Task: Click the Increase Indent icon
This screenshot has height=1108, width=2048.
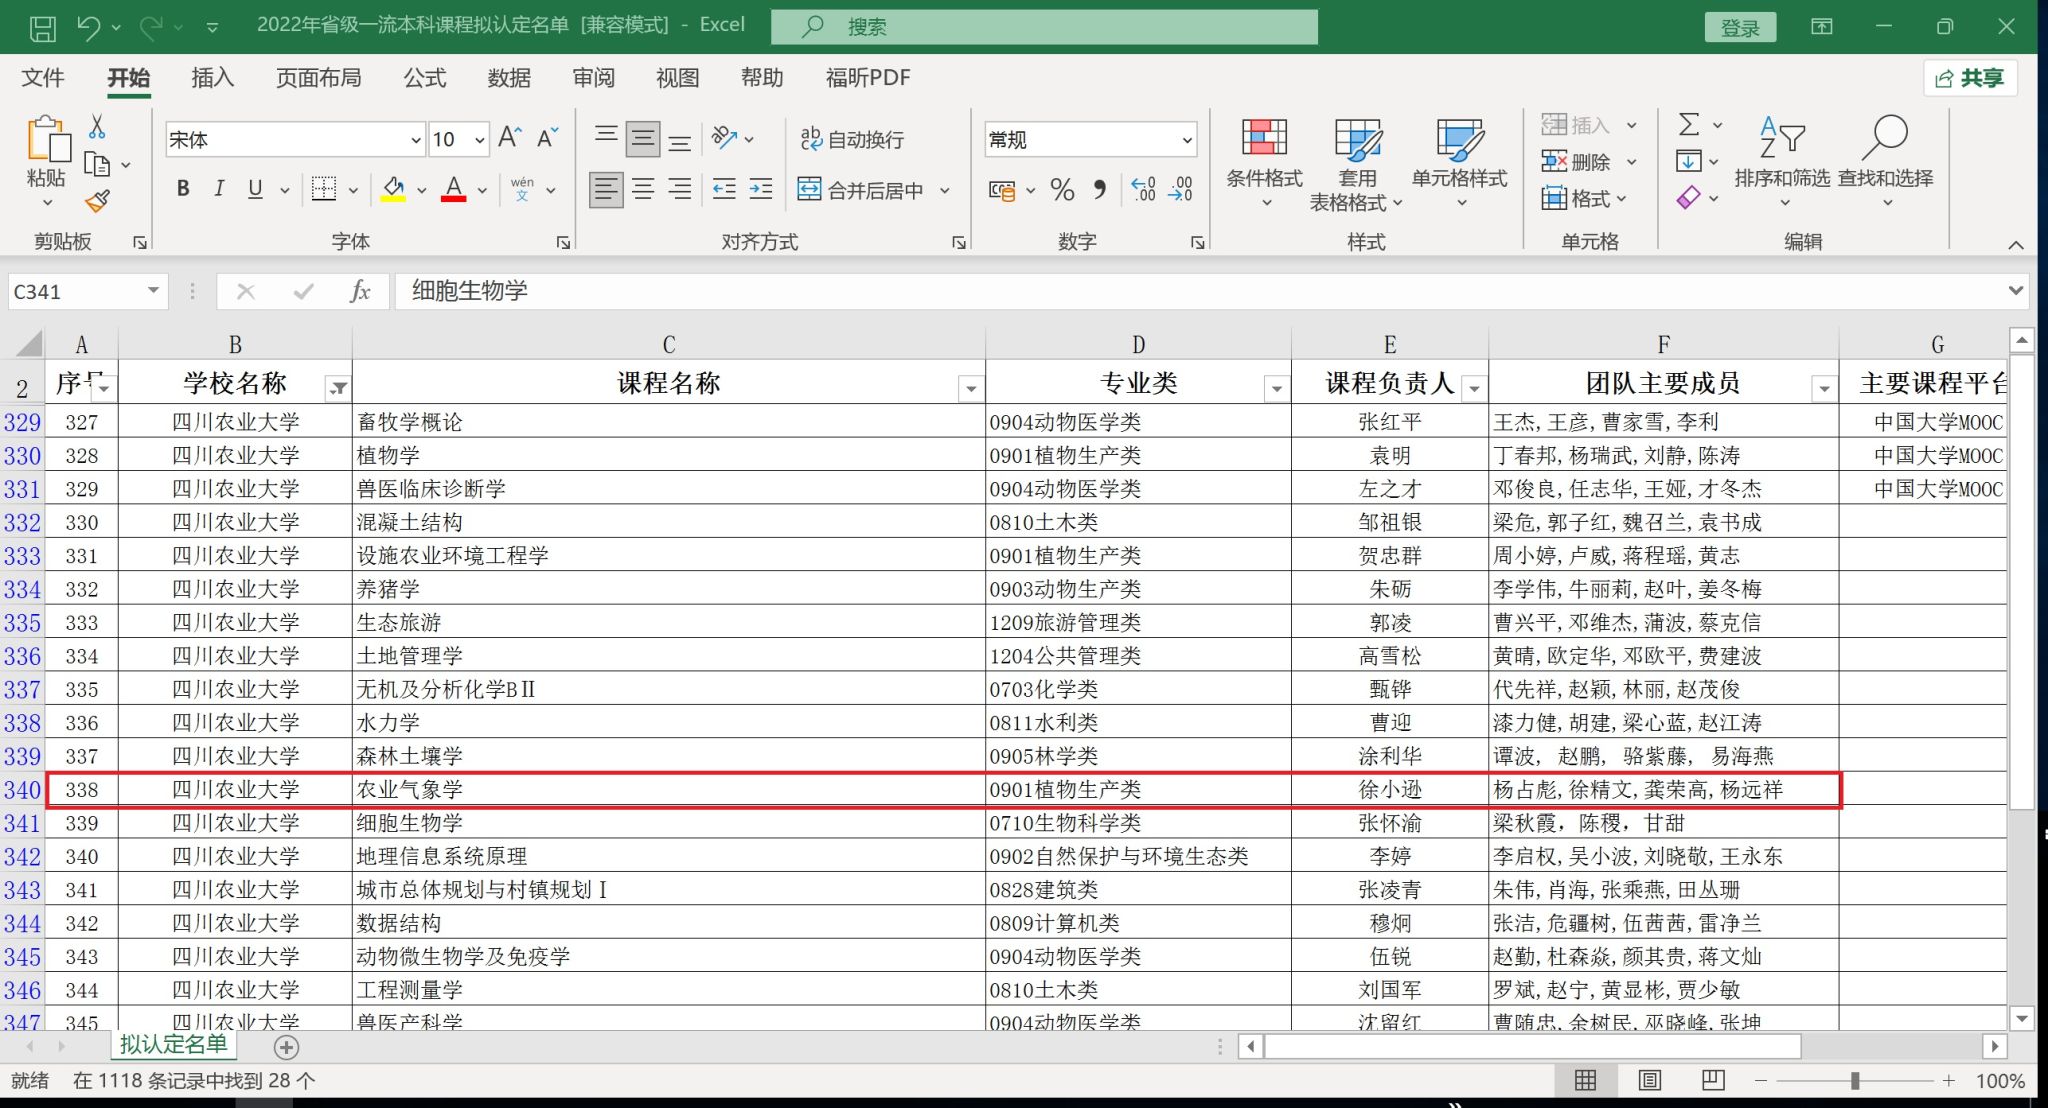Action: [x=761, y=189]
